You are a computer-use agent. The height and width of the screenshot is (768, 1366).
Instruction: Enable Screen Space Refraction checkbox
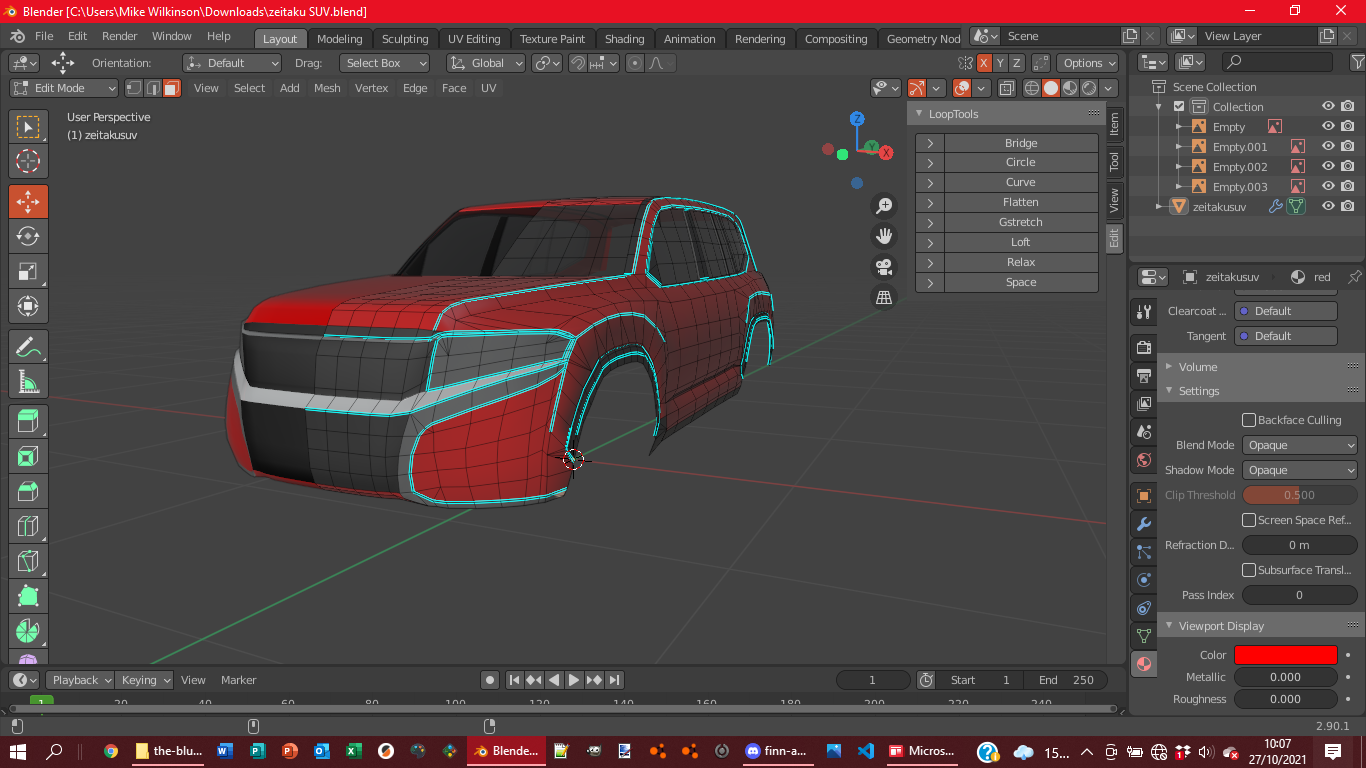click(x=1249, y=520)
